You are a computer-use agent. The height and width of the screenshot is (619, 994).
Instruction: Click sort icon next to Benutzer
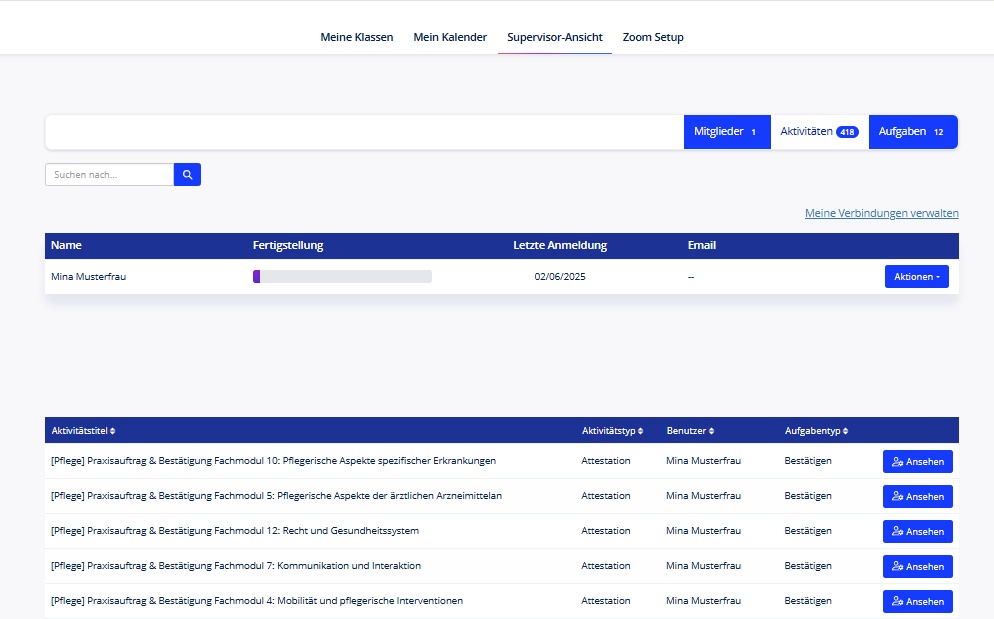point(713,431)
